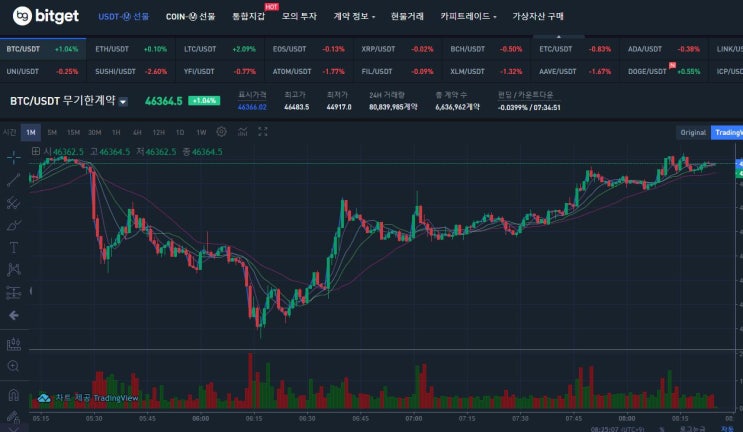The height and width of the screenshot is (432, 743).
Task: Enter fullscreen chart mode
Action: coord(263,132)
